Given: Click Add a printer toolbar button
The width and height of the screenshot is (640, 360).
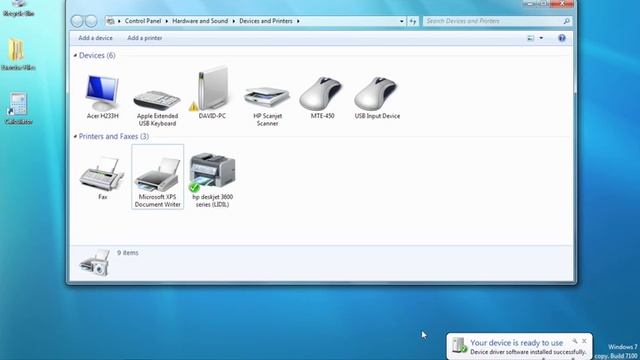Looking at the screenshot, I should (x=144, y=38).
